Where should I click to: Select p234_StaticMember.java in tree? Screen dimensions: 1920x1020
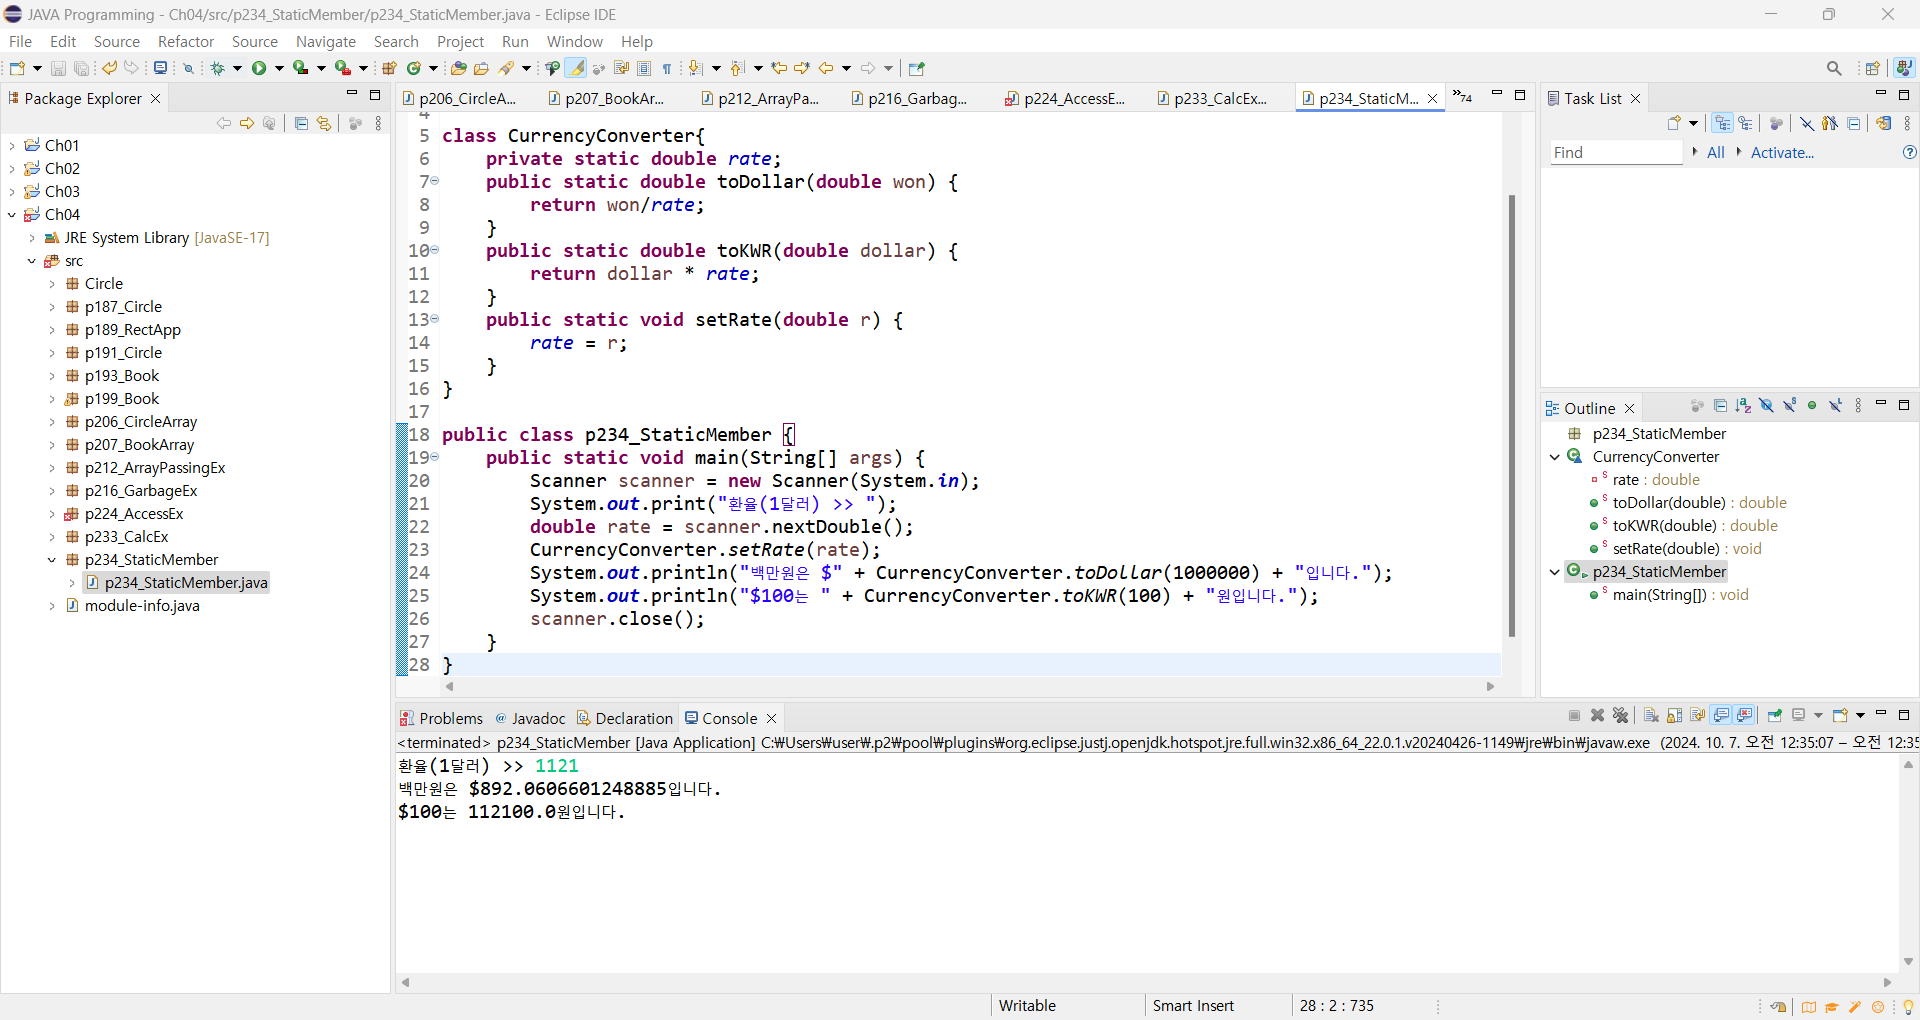pyautogui.click(x=186, y=582)
